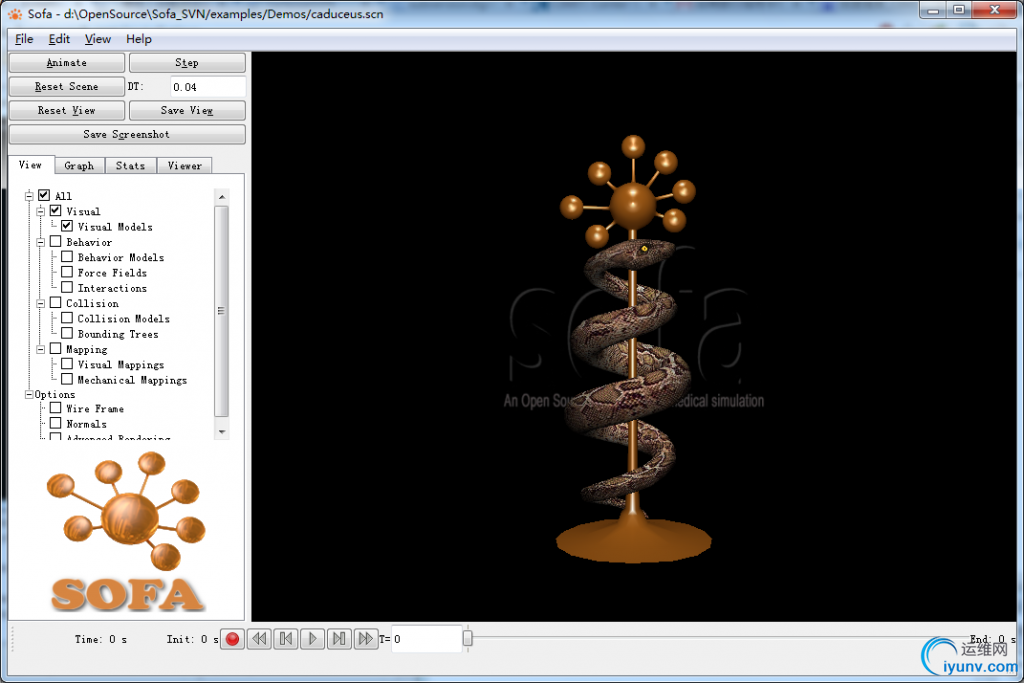
Task: Click the Save Screenshot button
Action: point(127,134)
